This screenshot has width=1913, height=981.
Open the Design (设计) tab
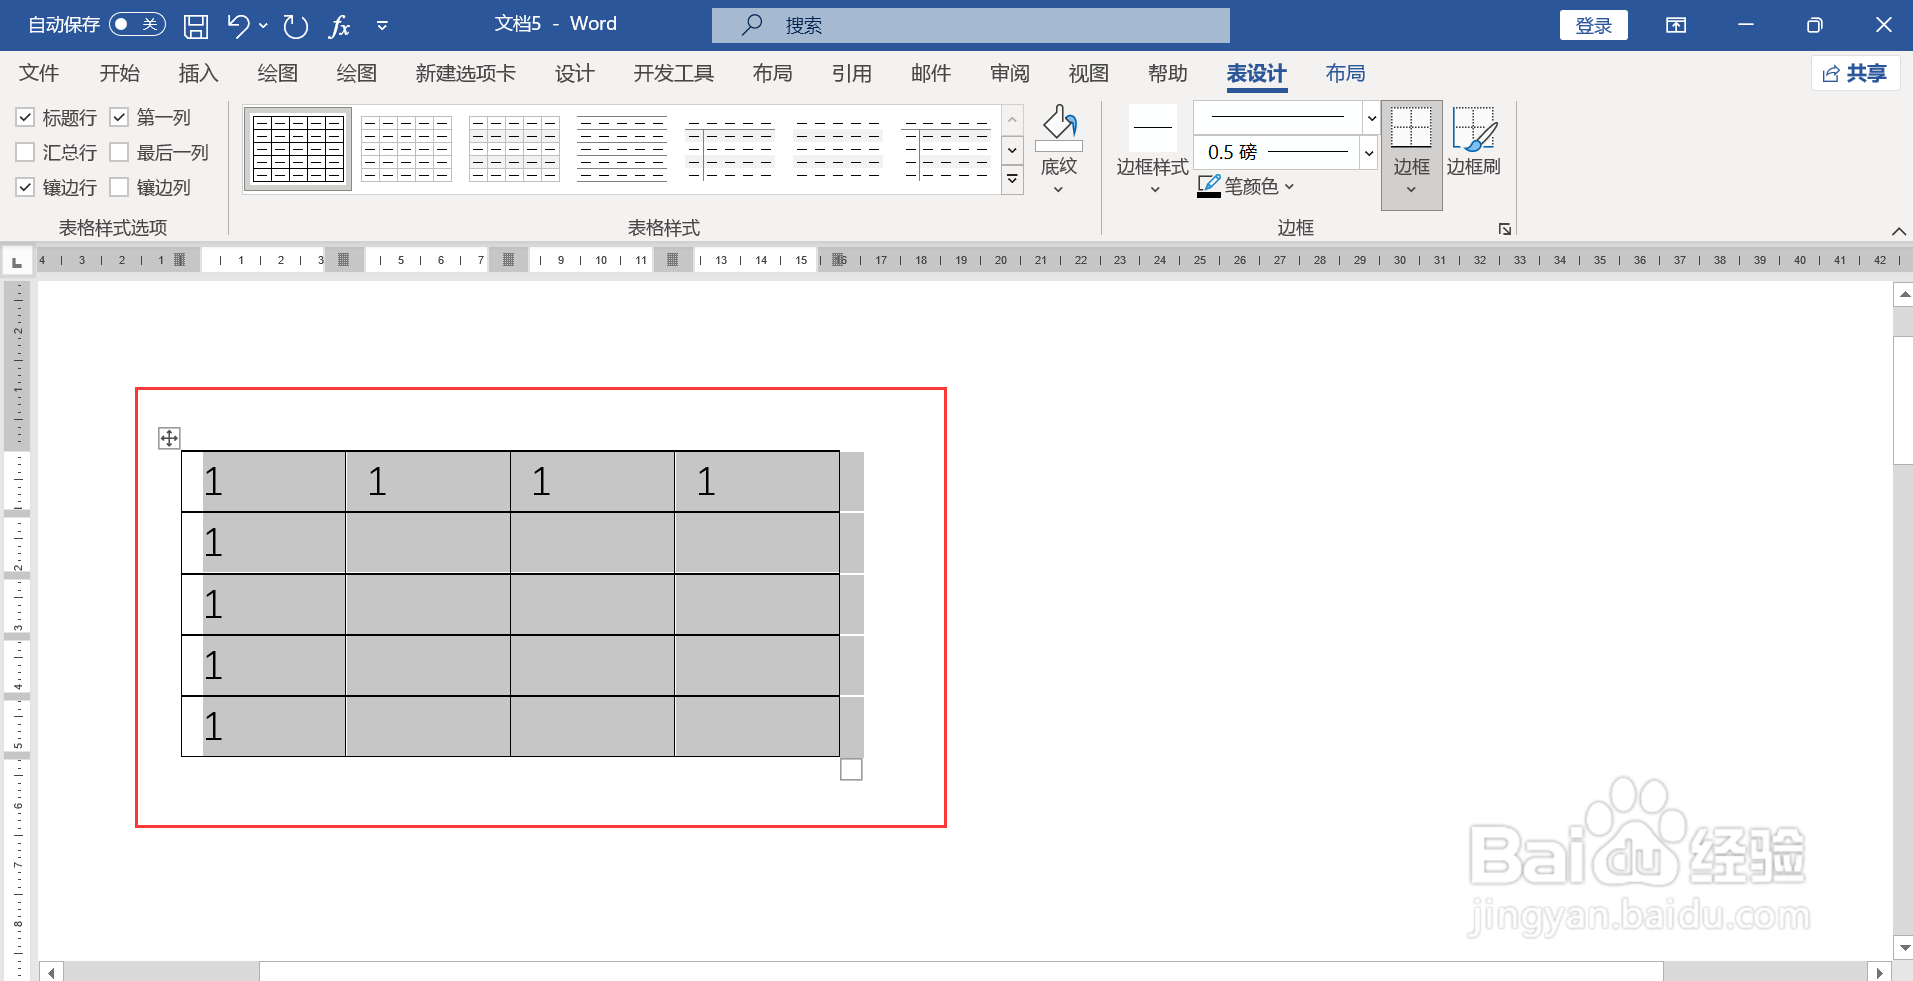[575, 73]
